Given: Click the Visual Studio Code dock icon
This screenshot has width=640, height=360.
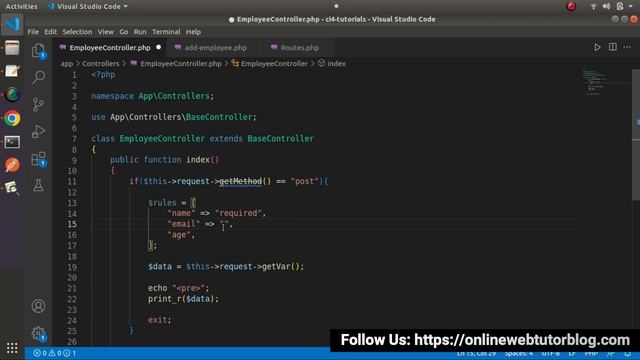Looking at the screenshot, I should pos(12,24).
